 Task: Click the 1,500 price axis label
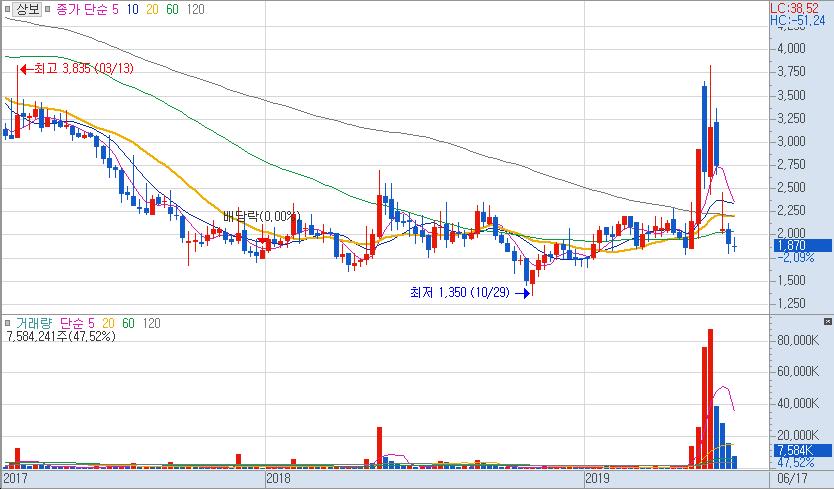coord(791,280)
